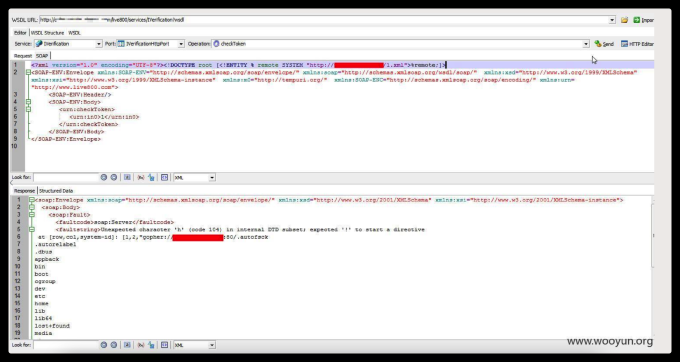This screenshot has width=680, height=362.
Task: Select the Response tab
Action: (24, 191)
